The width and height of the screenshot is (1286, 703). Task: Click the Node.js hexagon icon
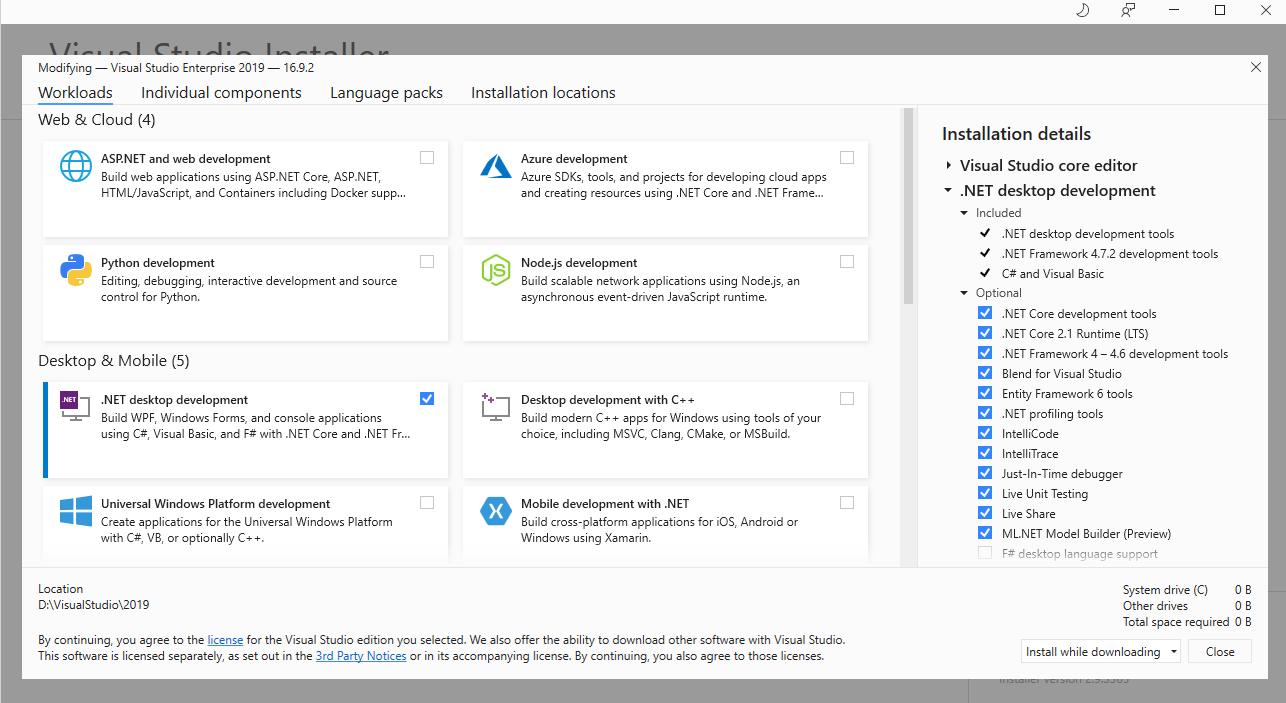click(x=496, y=270)
